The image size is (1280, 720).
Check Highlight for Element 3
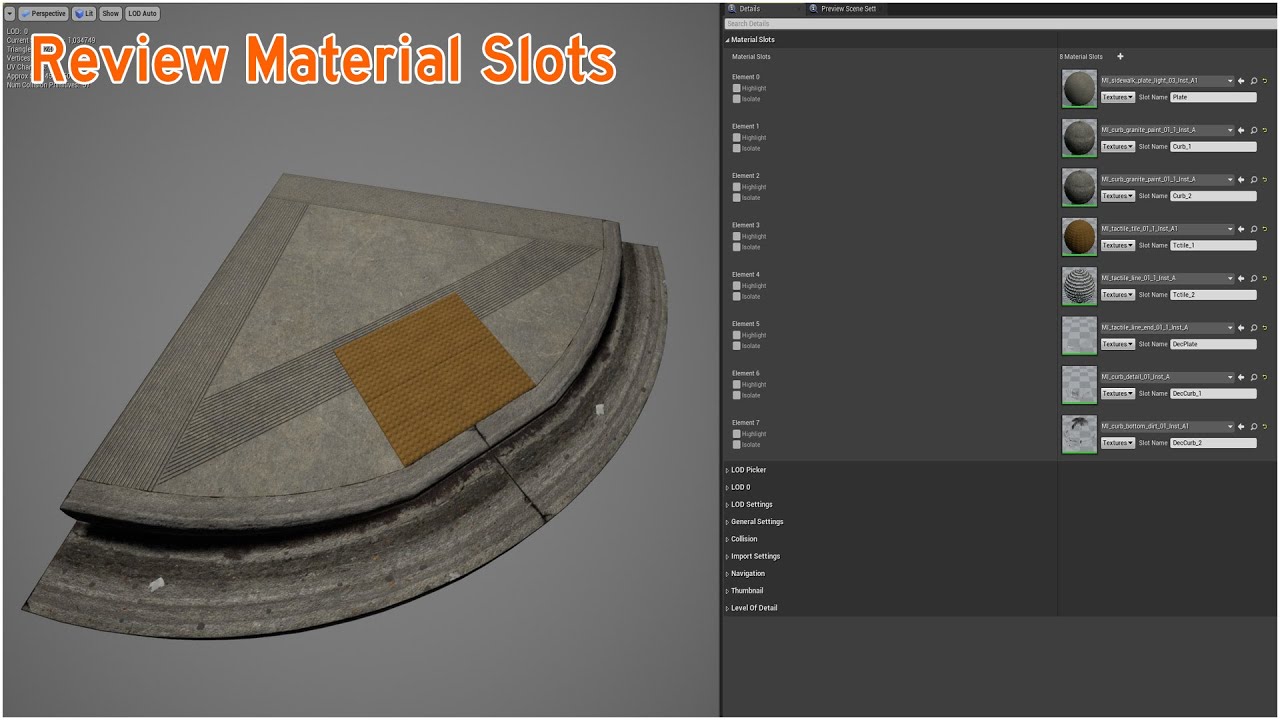point(736,236)
